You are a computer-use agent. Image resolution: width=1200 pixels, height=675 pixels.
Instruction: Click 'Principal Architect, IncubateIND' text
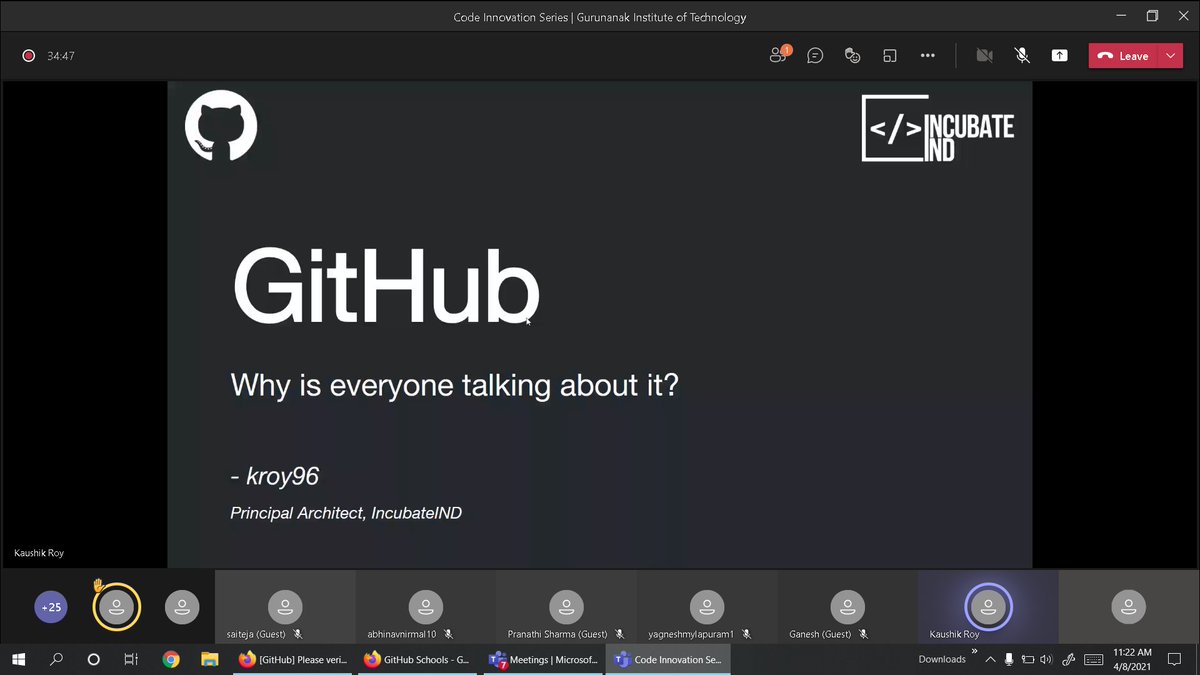(x=346, y=513)
